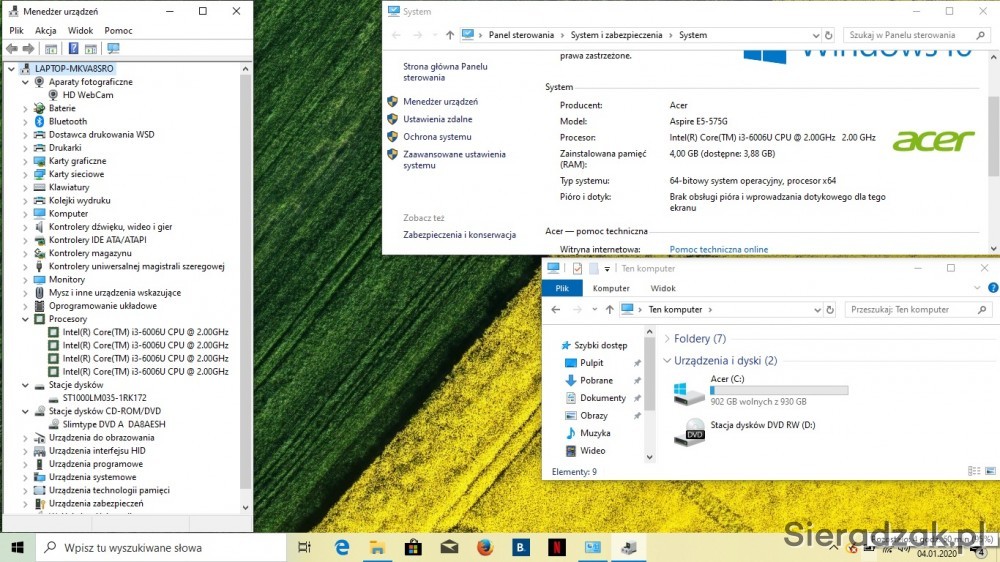The width and height of the screenshot is (1000, 562).
Task: Click the Acer (C:) disk usage bar
Action: tap(779, 390)
